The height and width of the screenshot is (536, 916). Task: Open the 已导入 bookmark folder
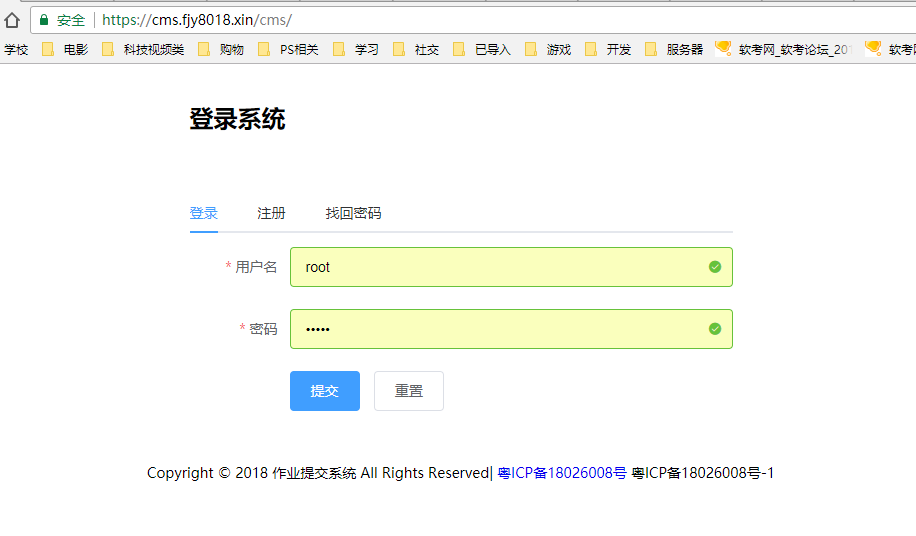(483, 49)
